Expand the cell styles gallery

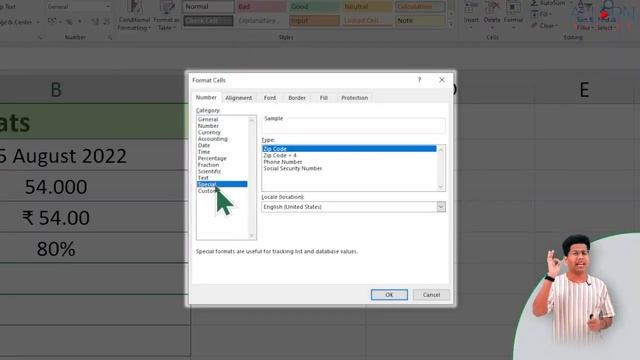(451, 25)
